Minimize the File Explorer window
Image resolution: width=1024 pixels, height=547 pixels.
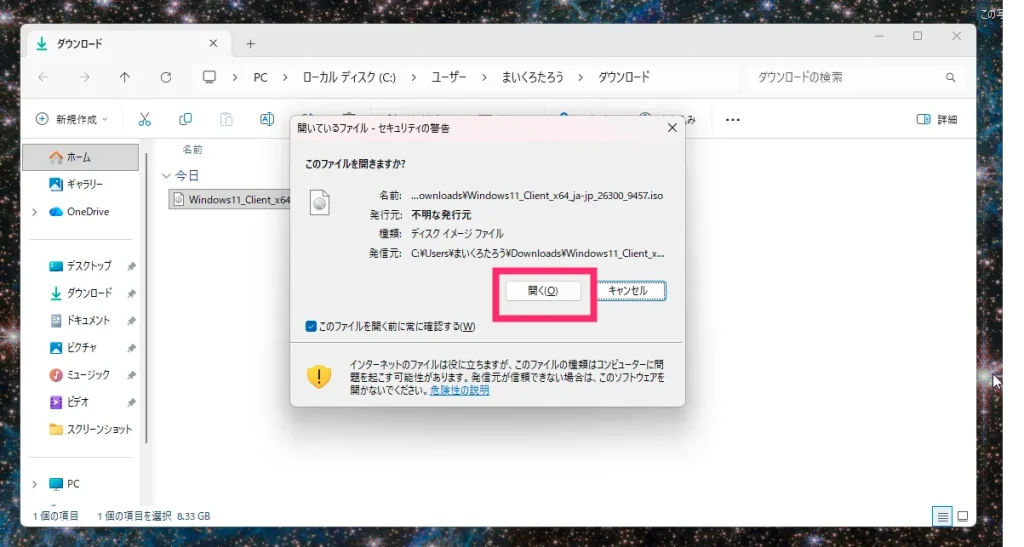pos(879,36)
